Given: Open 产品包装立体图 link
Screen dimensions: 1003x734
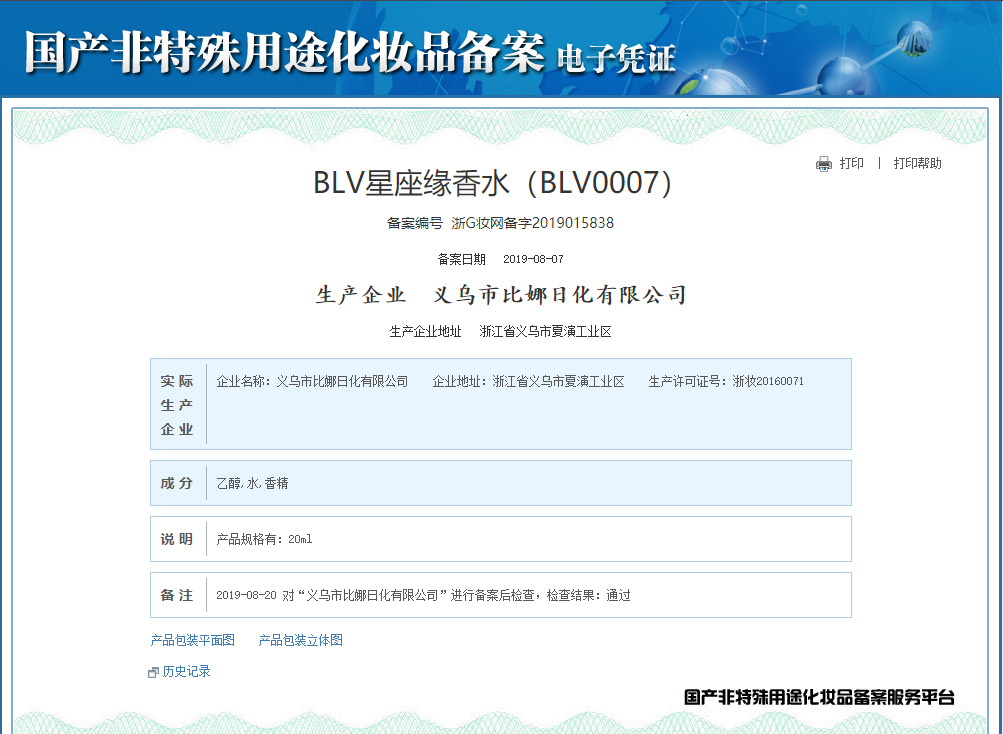Looking at the screenshot, I should coord(301,640).
